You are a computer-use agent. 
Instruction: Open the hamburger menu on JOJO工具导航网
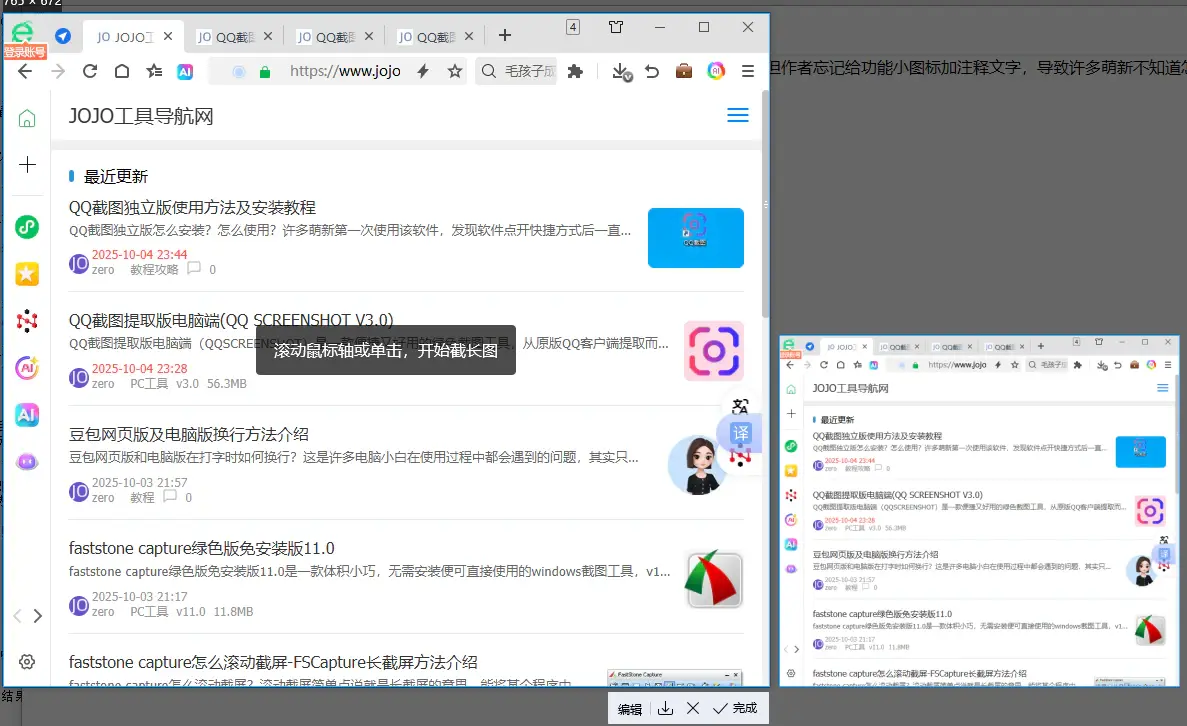738,116
